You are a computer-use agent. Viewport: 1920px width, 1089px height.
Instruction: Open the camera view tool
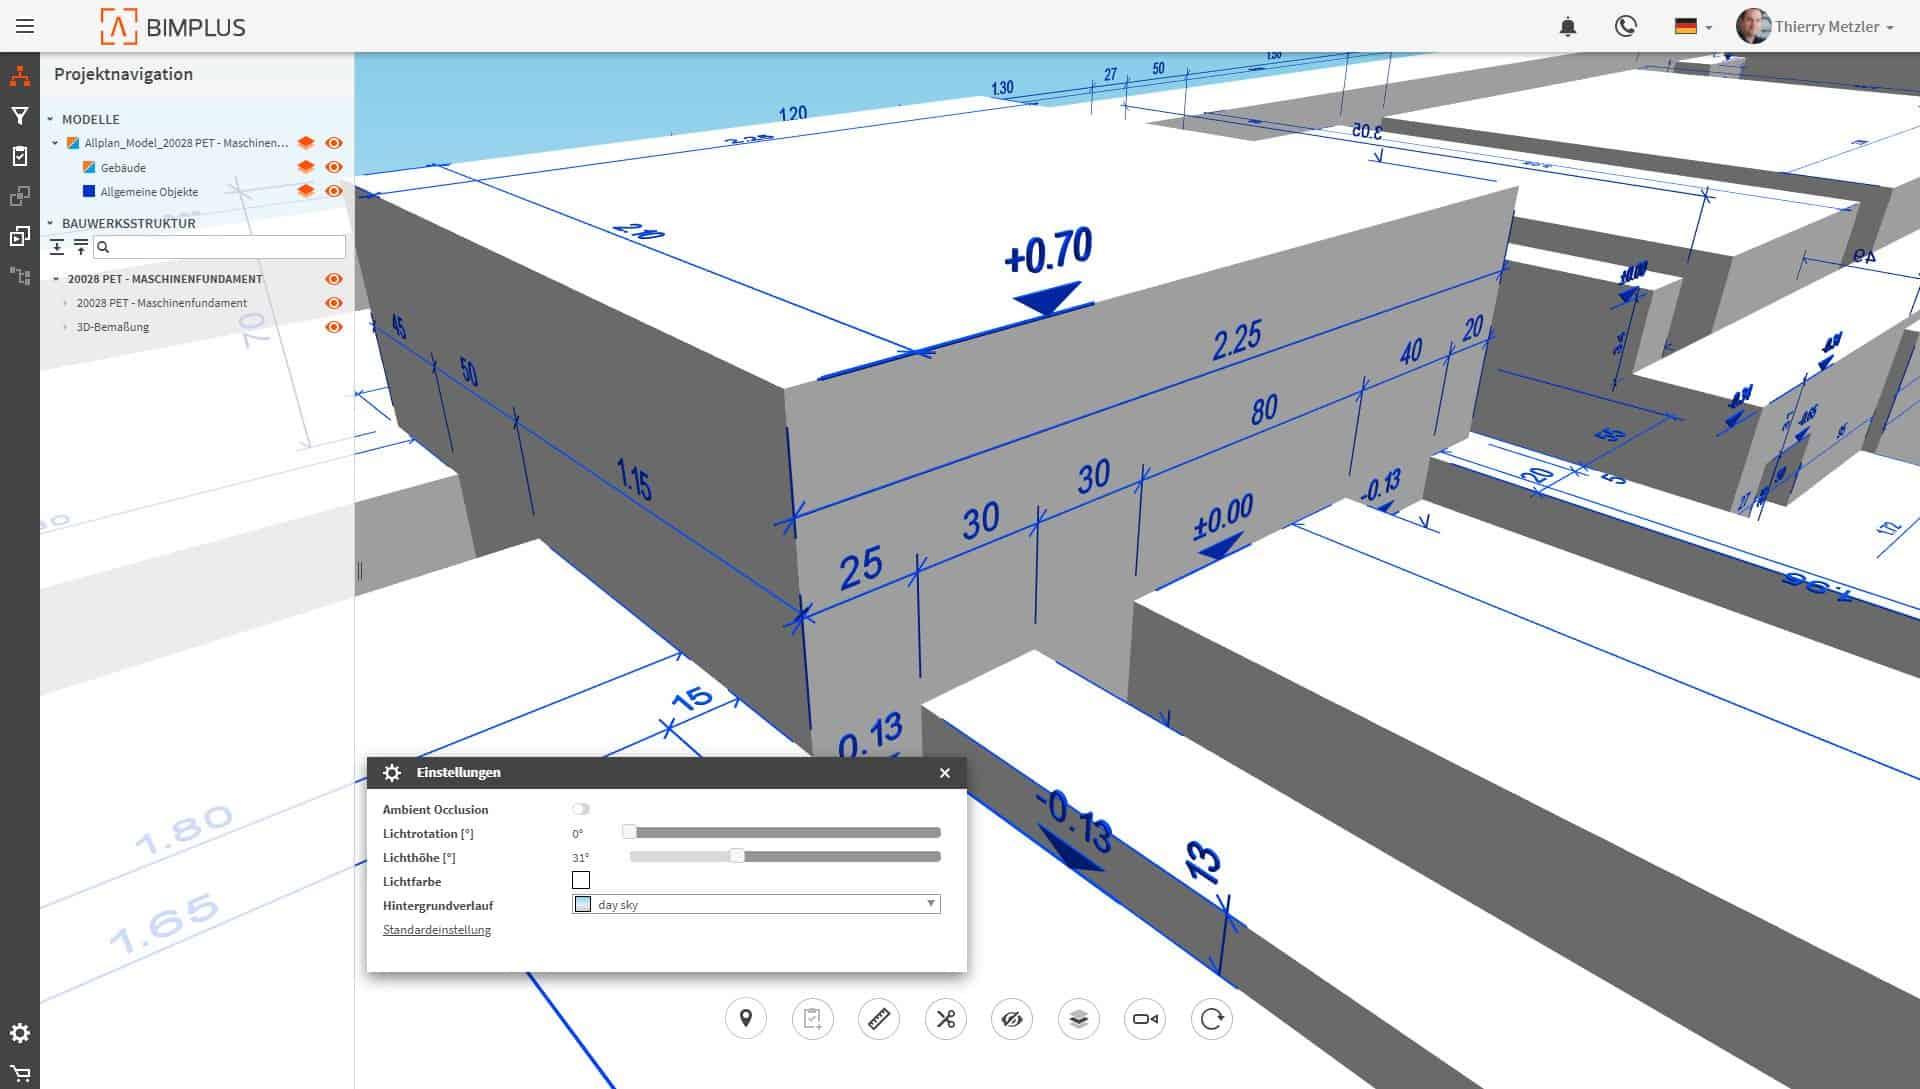[x=1145, y=1019]
